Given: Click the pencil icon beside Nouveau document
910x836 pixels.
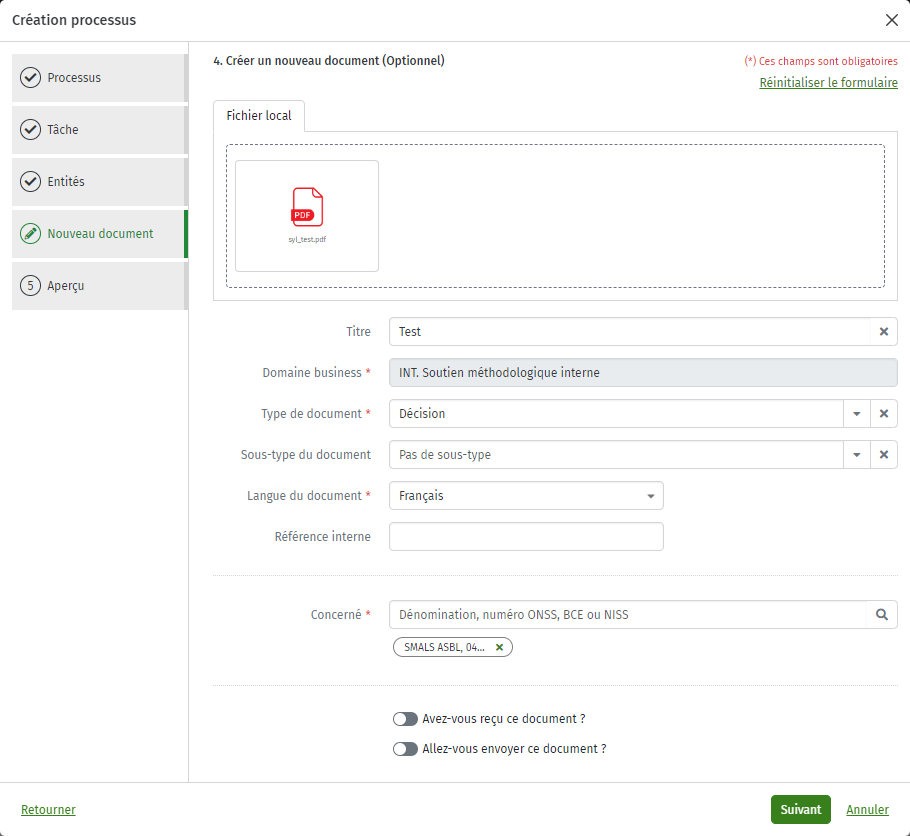Looking at the screenshot, I should coord(30,233).
